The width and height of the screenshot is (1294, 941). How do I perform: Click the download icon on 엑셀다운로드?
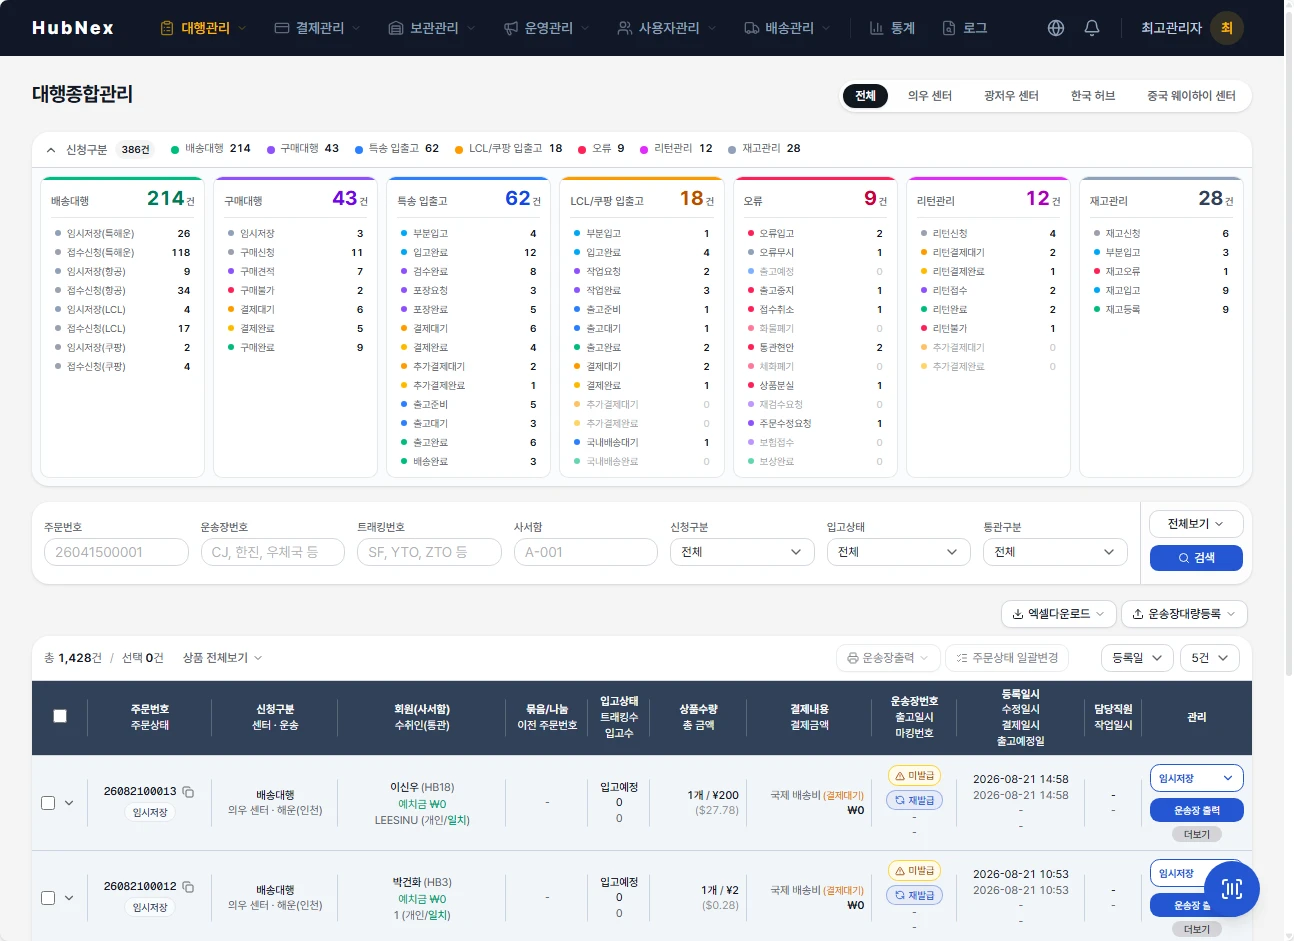pos(1018,614)
